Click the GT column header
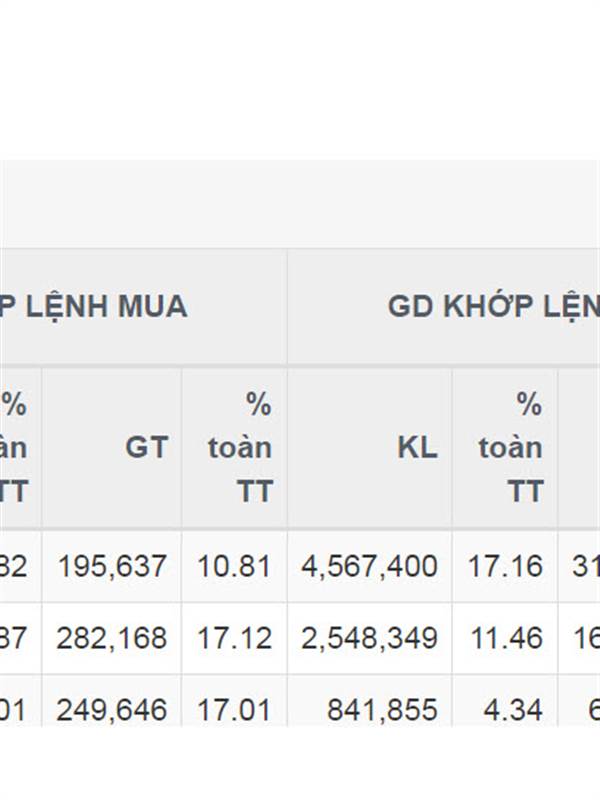This screenshot has height=800, width=600. [x=147, y=447]
